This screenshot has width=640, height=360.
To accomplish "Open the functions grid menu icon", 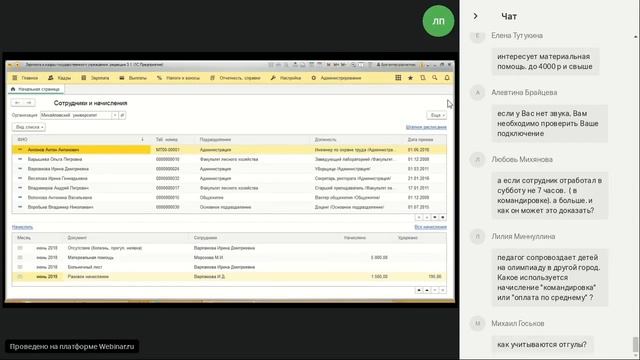I will pos(398,78).
